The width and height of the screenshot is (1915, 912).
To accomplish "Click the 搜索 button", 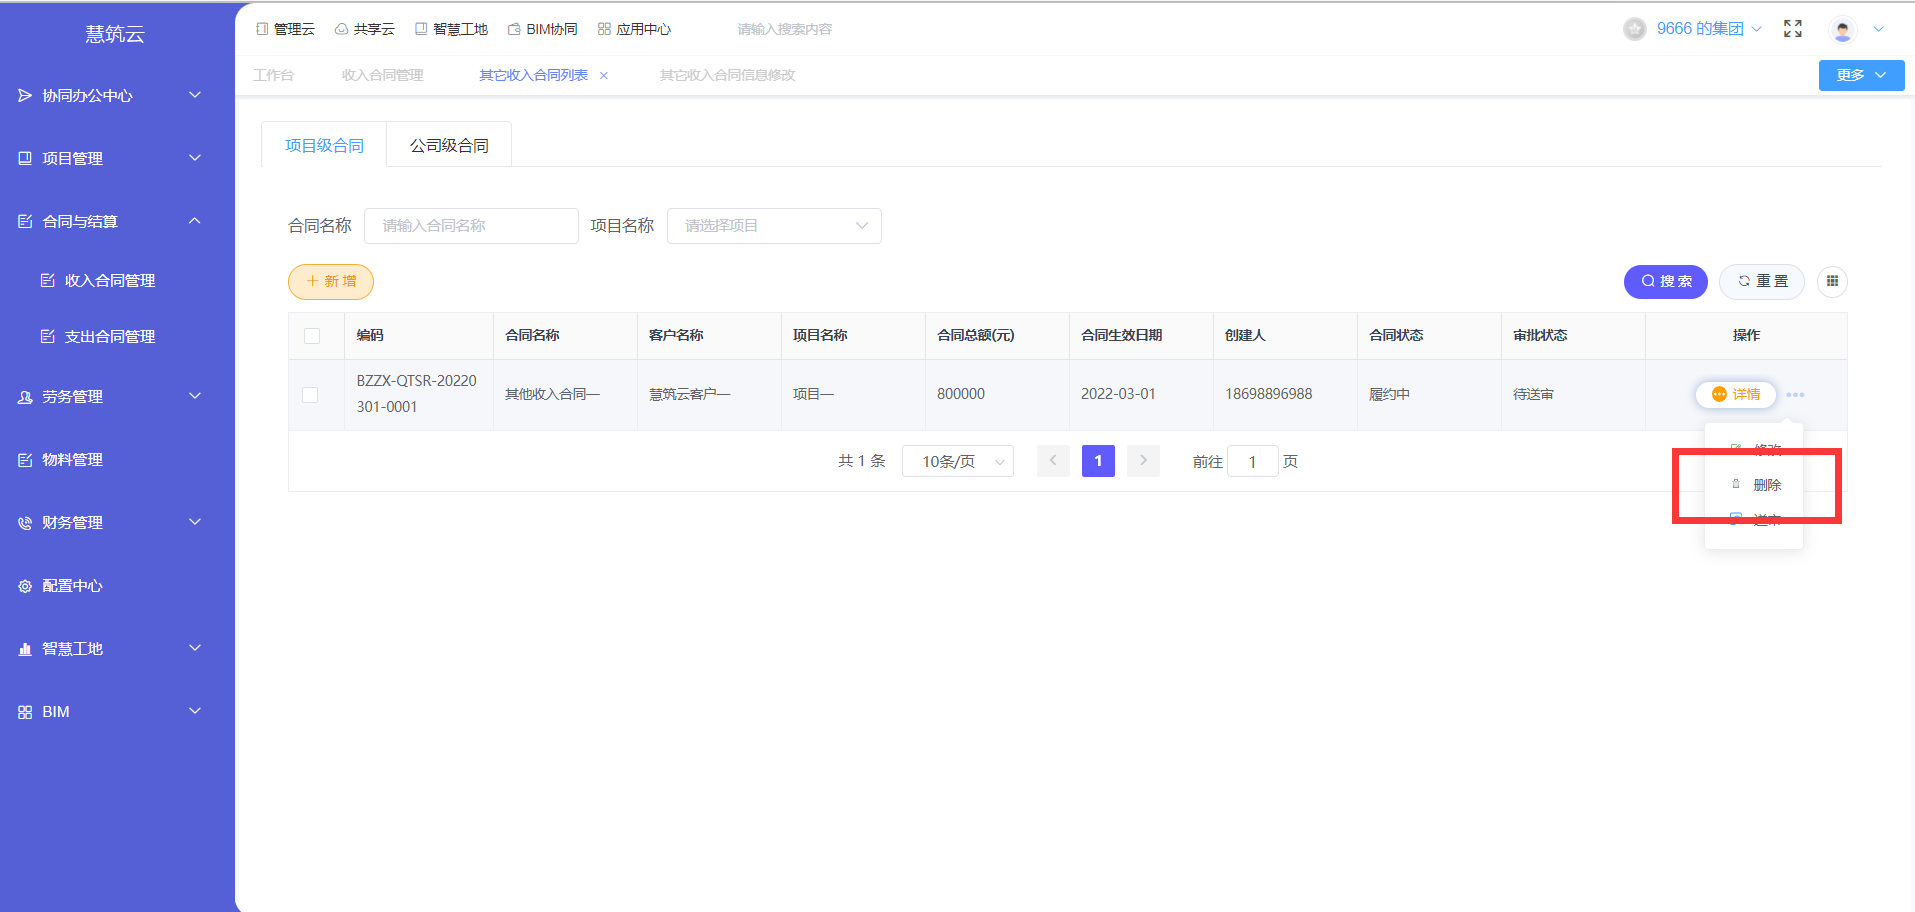I will click(x=1666, y=282).
